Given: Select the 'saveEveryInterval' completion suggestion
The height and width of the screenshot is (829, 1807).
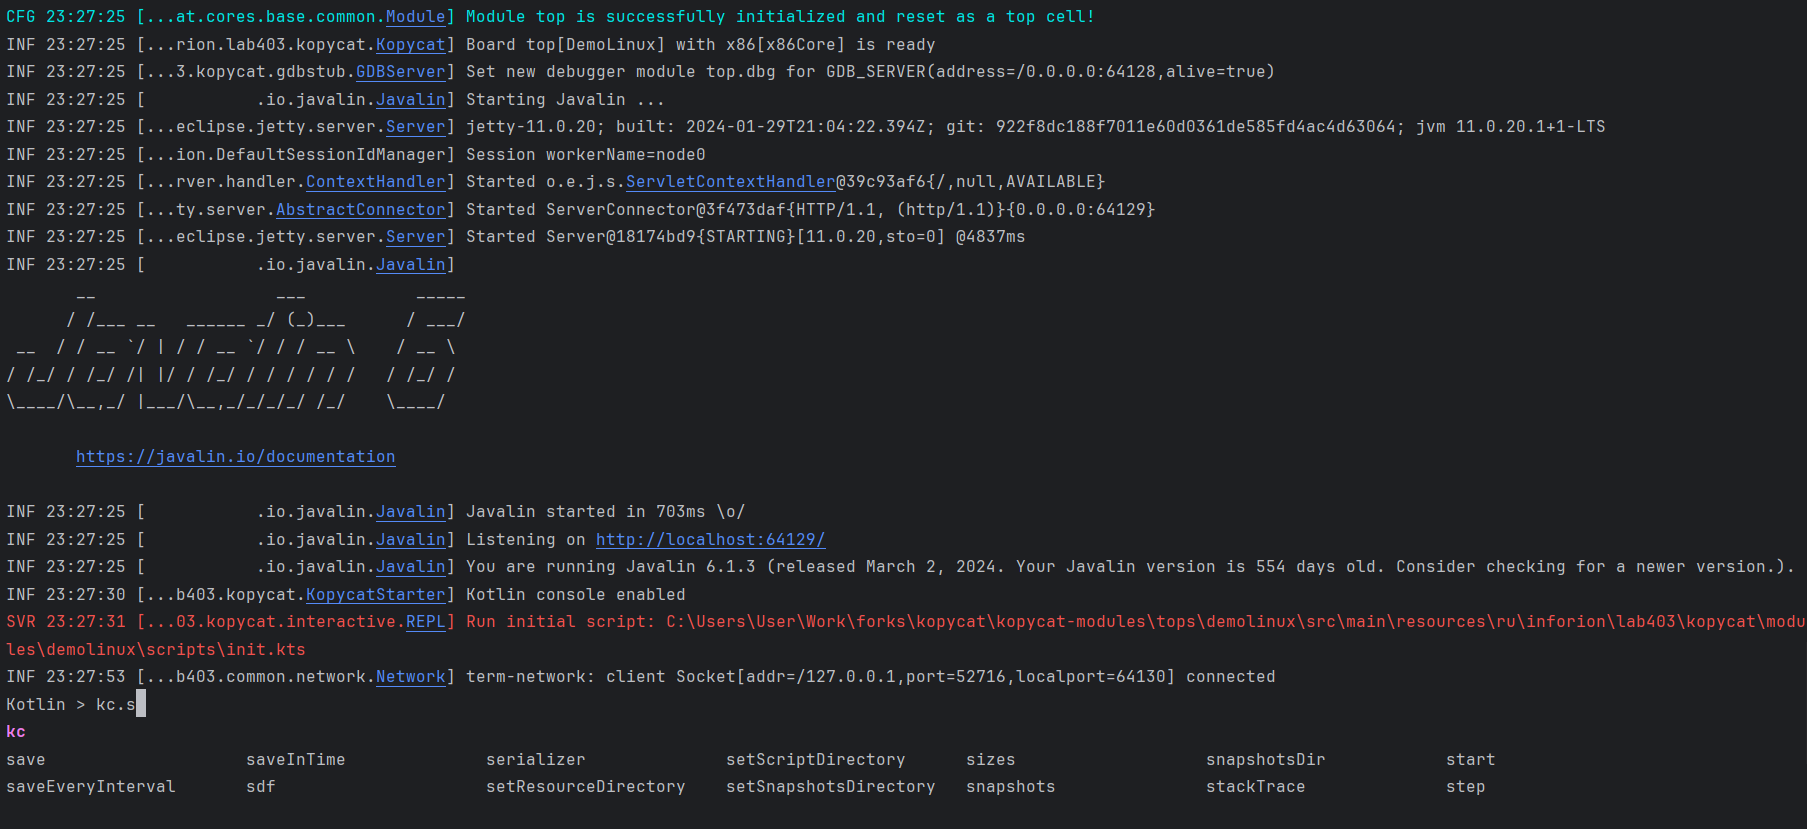Looking at the screenshot, I should point(91,787).
